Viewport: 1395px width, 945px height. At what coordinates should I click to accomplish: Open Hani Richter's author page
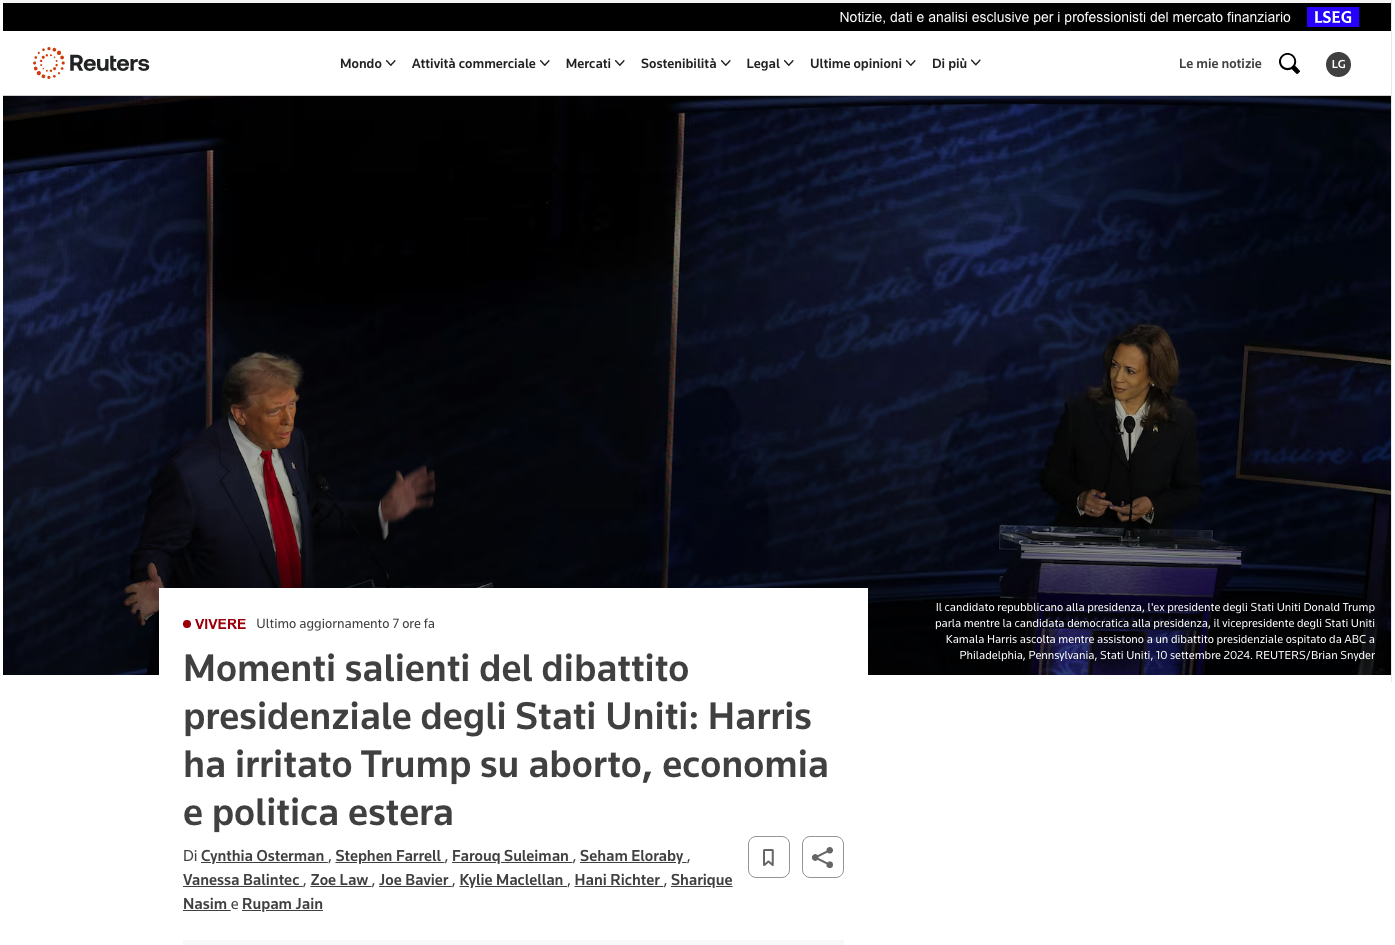coord(618,880)
